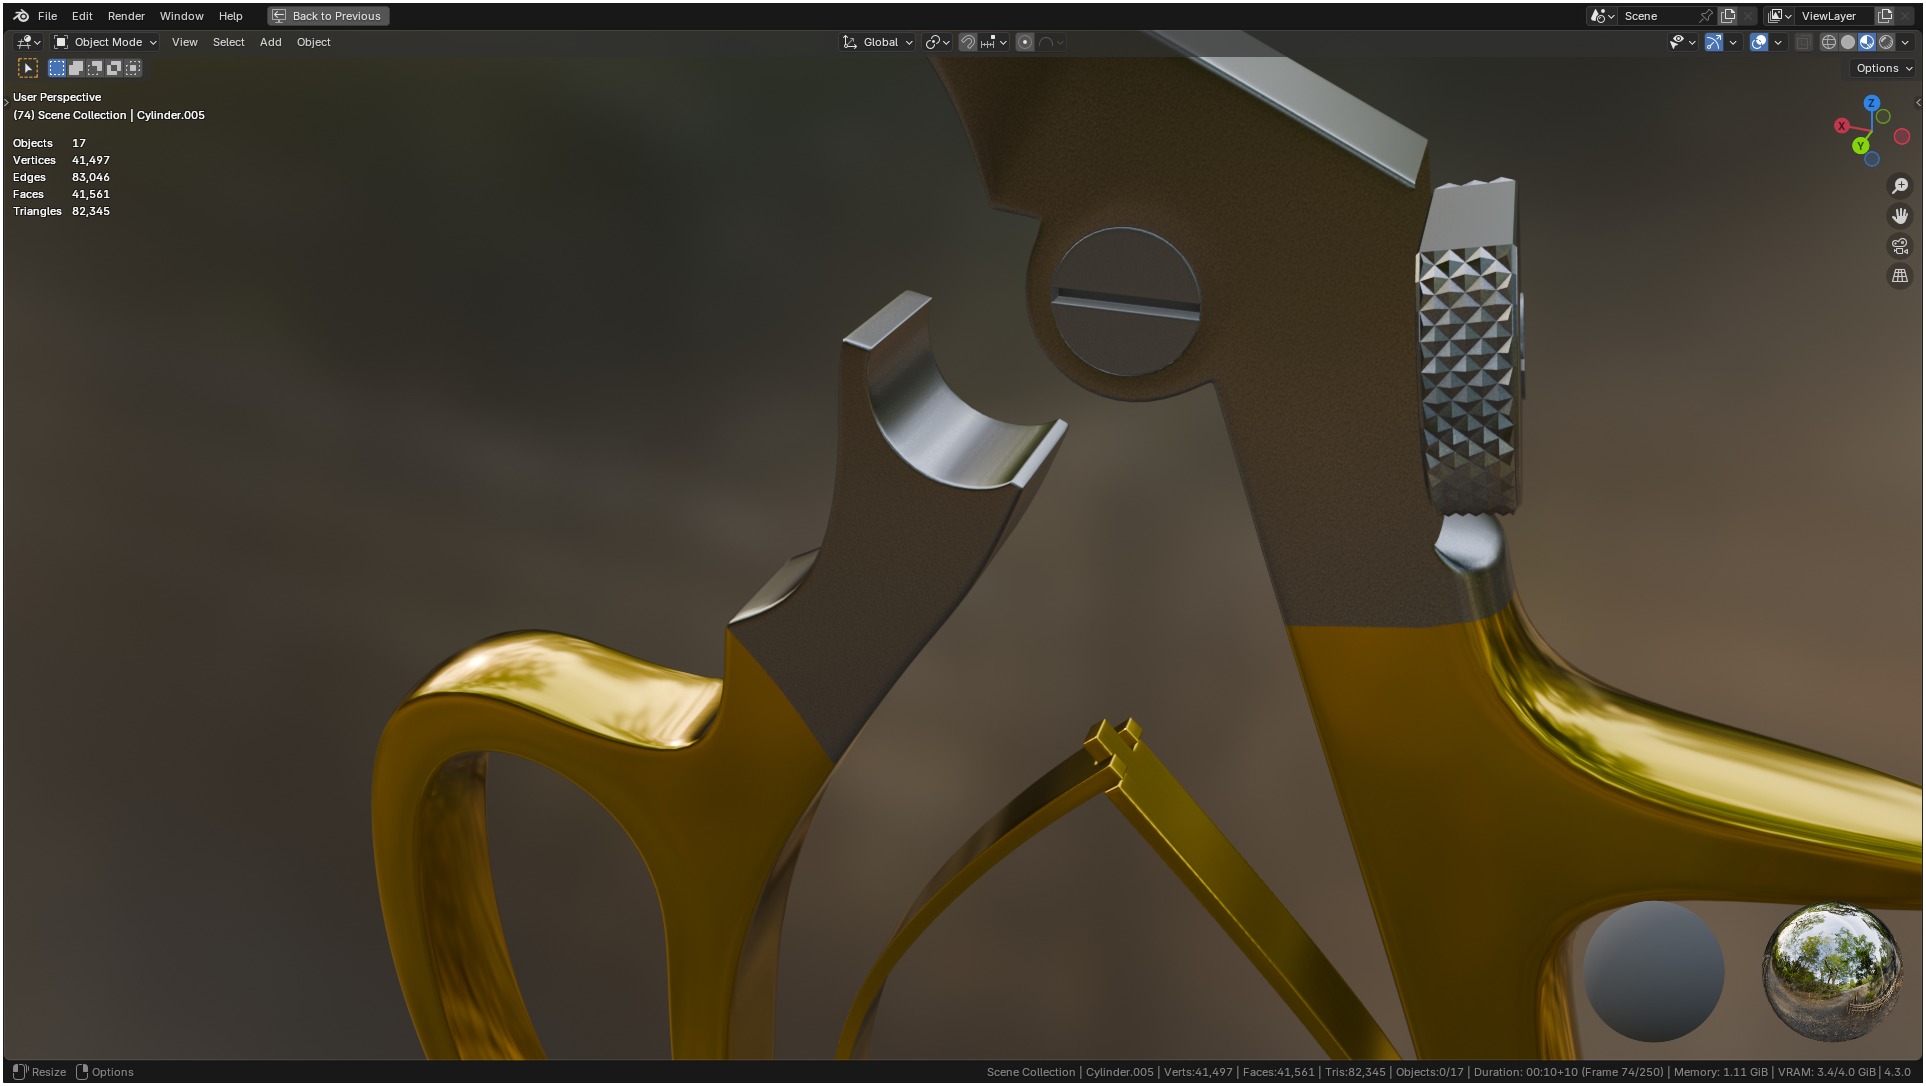Viewport: 1926px width, 1086px height.
Task: Open Object Mode dropdown
Action: (106, 42)
